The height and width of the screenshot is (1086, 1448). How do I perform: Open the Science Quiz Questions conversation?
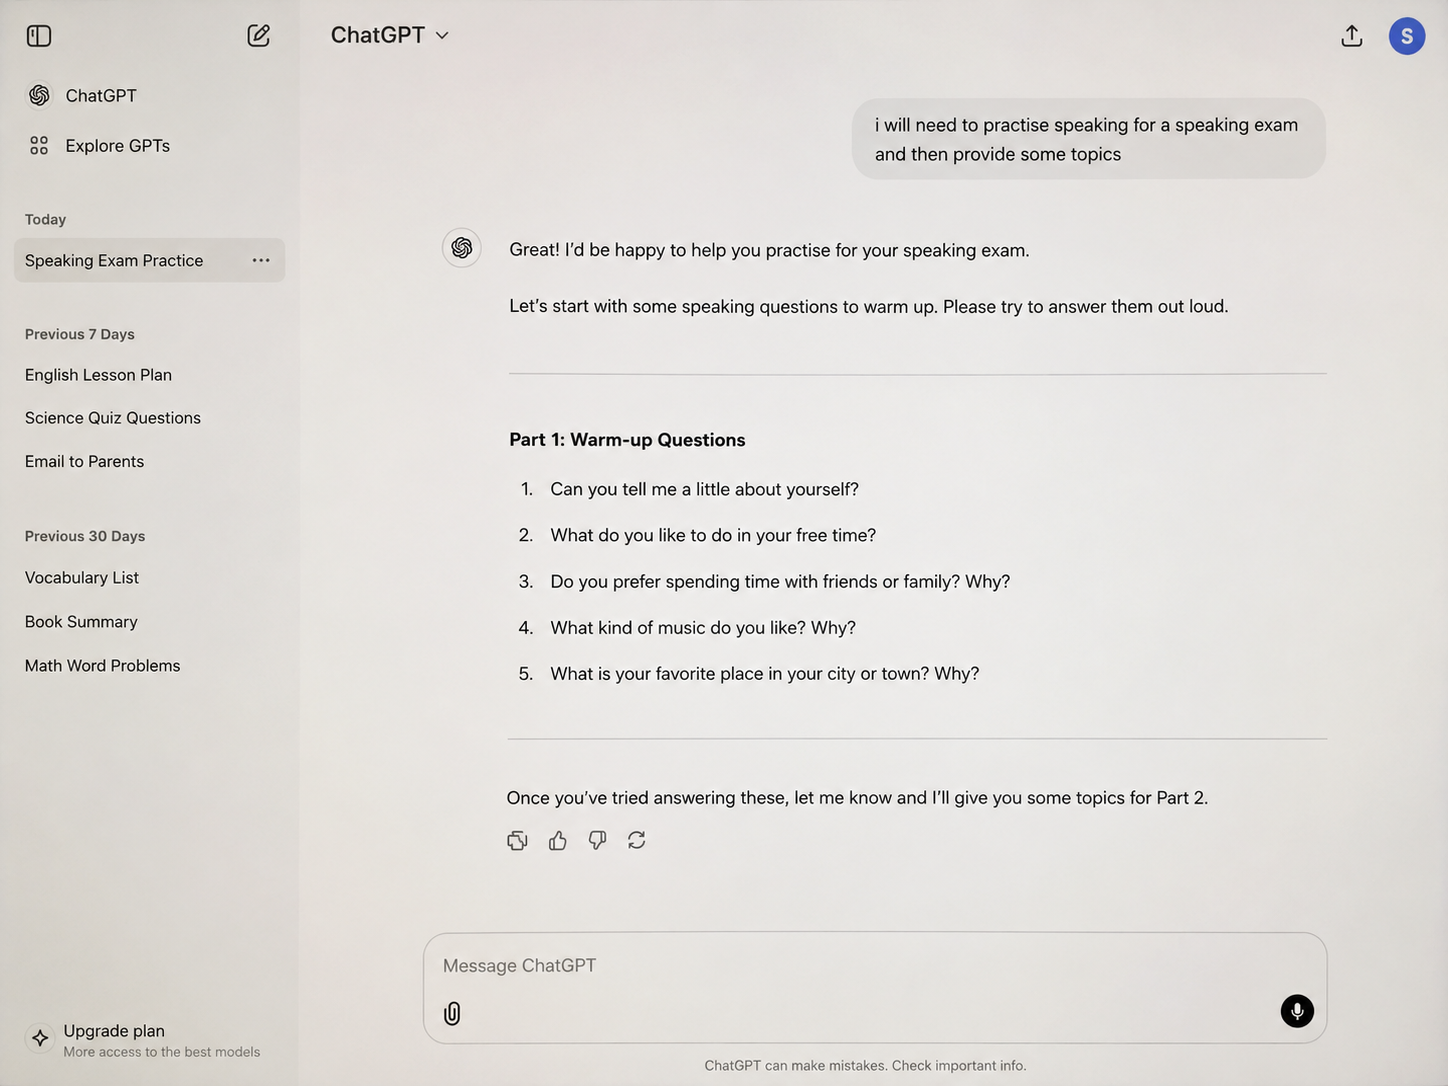(113, 418)
